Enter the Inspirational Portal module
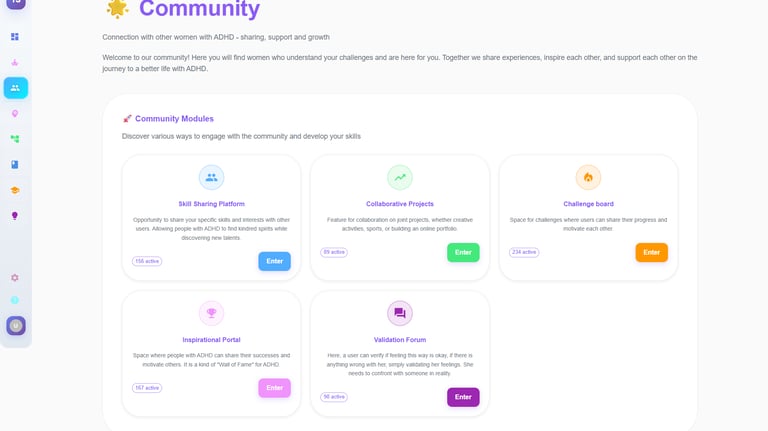 coord(274,388)
